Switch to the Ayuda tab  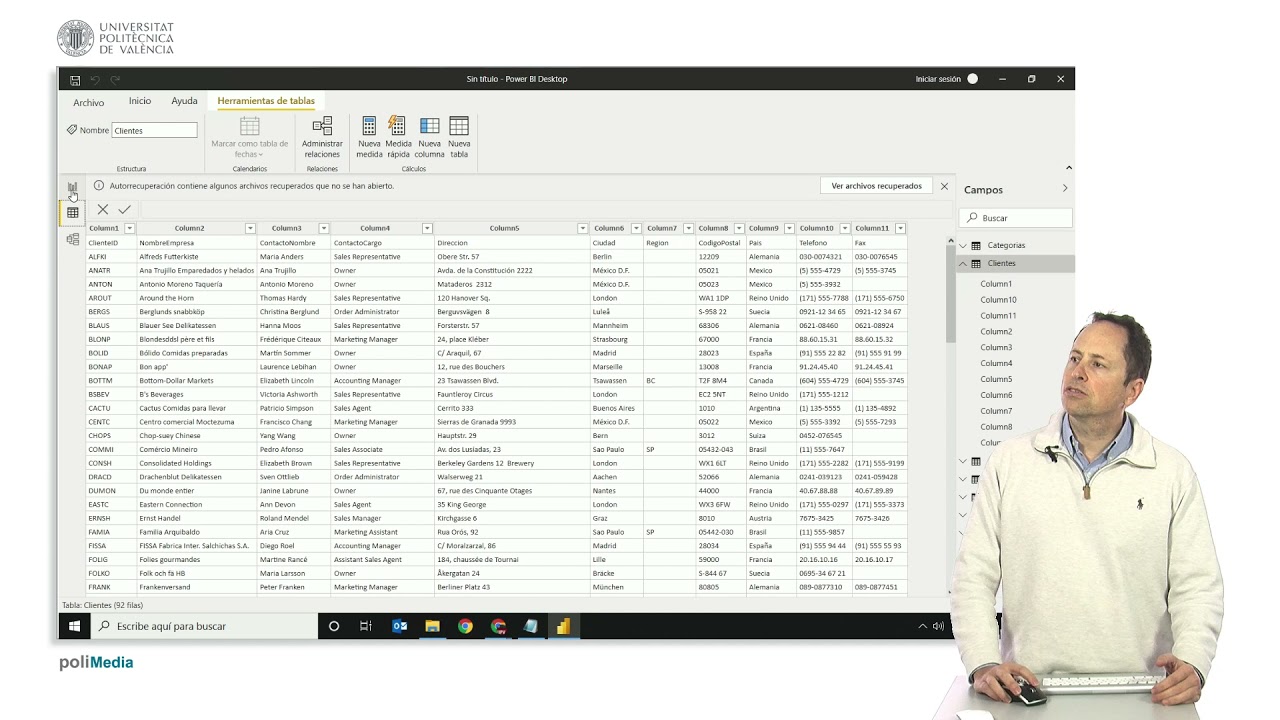(x=184, y=101)
